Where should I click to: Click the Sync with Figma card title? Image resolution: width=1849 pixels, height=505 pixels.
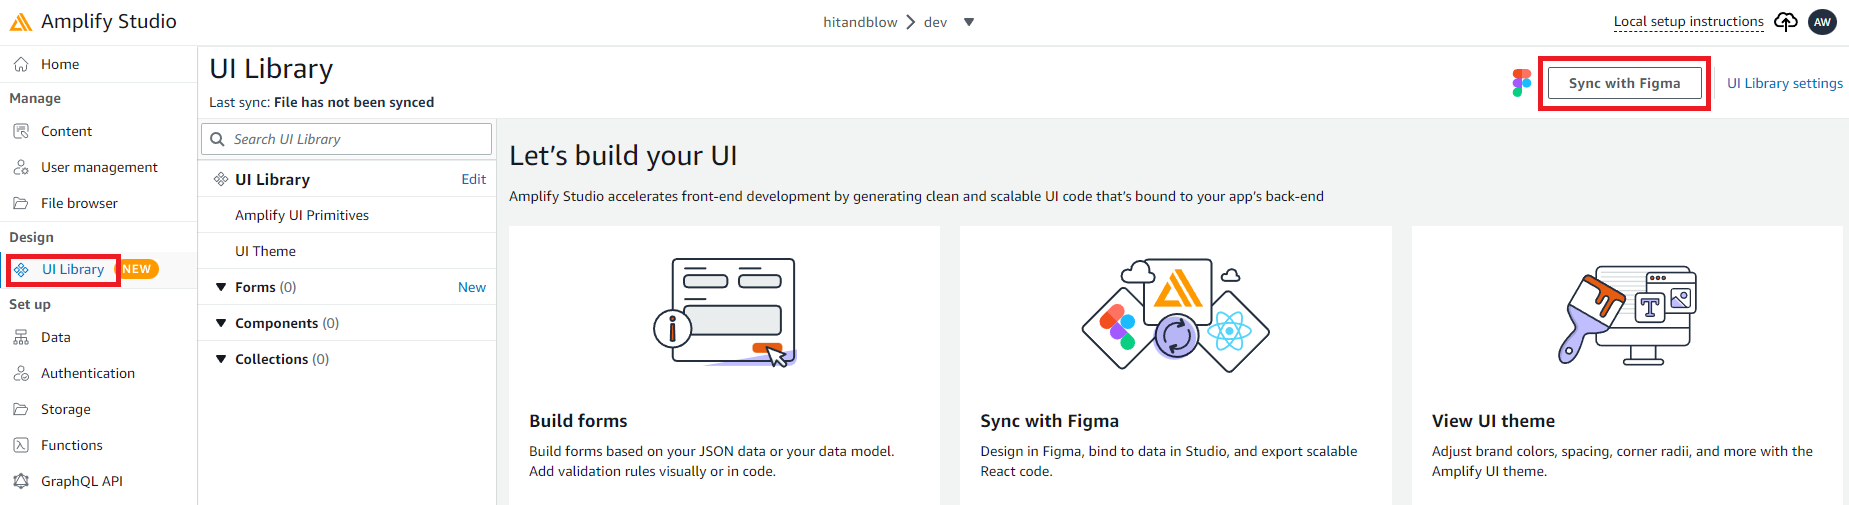(x=1049, y=421)
